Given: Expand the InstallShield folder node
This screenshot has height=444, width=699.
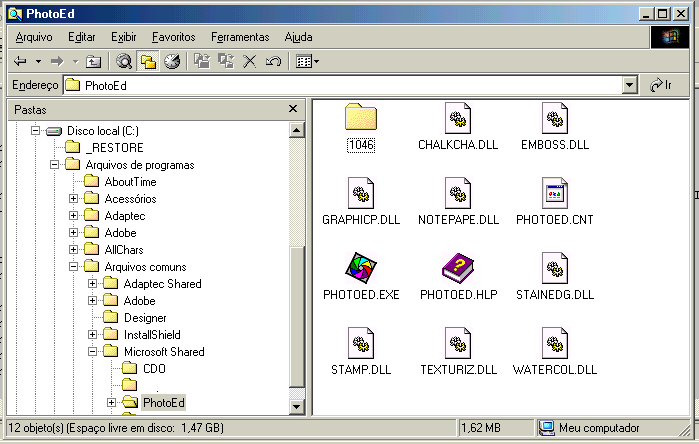Looking at the screenshot, I should pyautogui.click(x=93, y=334).
